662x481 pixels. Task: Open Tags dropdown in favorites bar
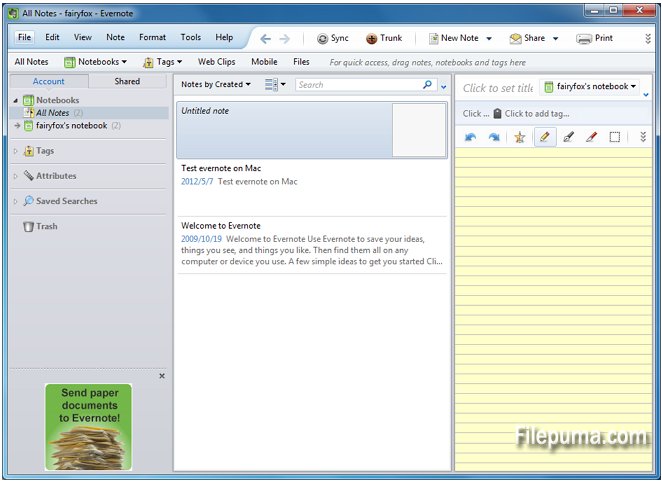click(163, 62)
